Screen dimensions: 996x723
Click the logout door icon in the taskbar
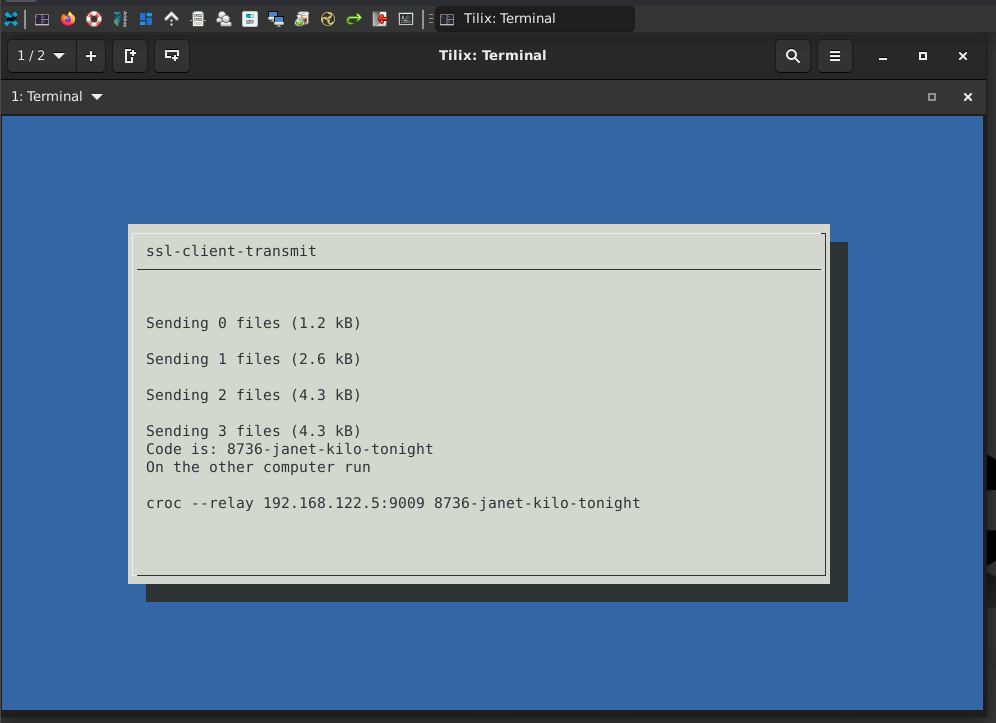tap(378, 18)
